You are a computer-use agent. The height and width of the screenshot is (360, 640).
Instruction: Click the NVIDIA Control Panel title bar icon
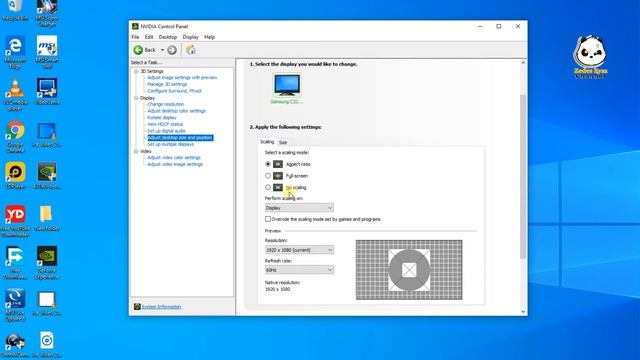pyautogui.click(x=135, y=26)
